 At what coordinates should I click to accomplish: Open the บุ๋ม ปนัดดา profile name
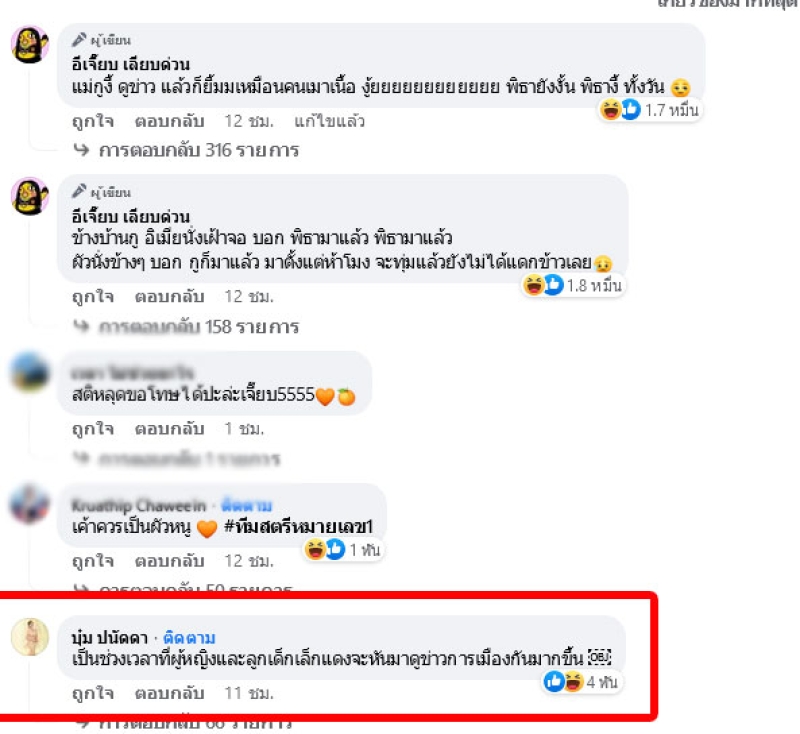(110, 638)
